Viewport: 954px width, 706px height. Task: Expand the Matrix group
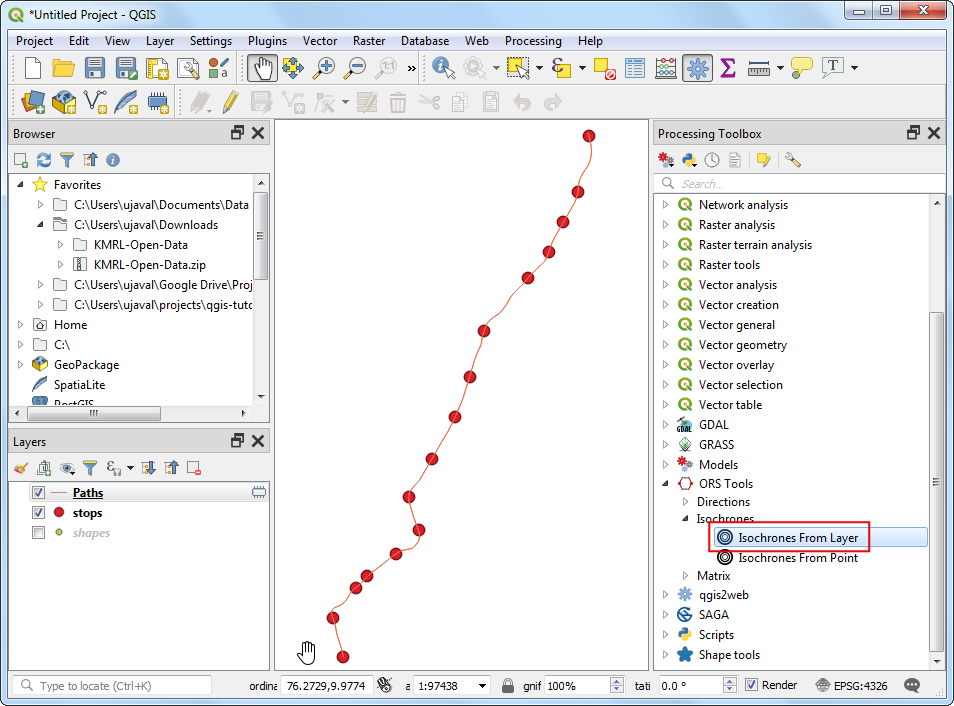(x=685, y=575)
